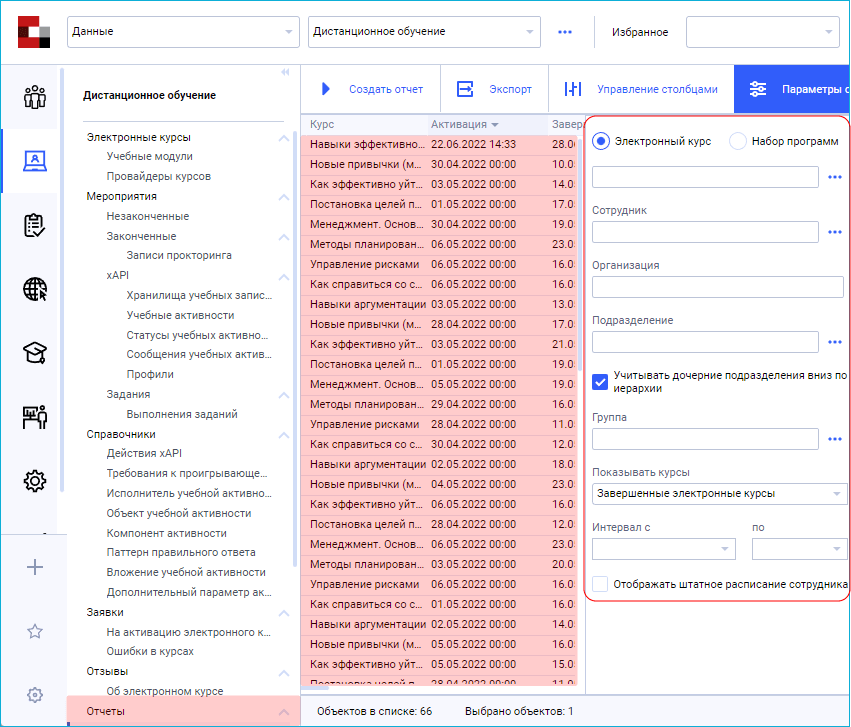Select the people group icon atop the sidebar
The image size is (851, 727).
coord(35,95)
